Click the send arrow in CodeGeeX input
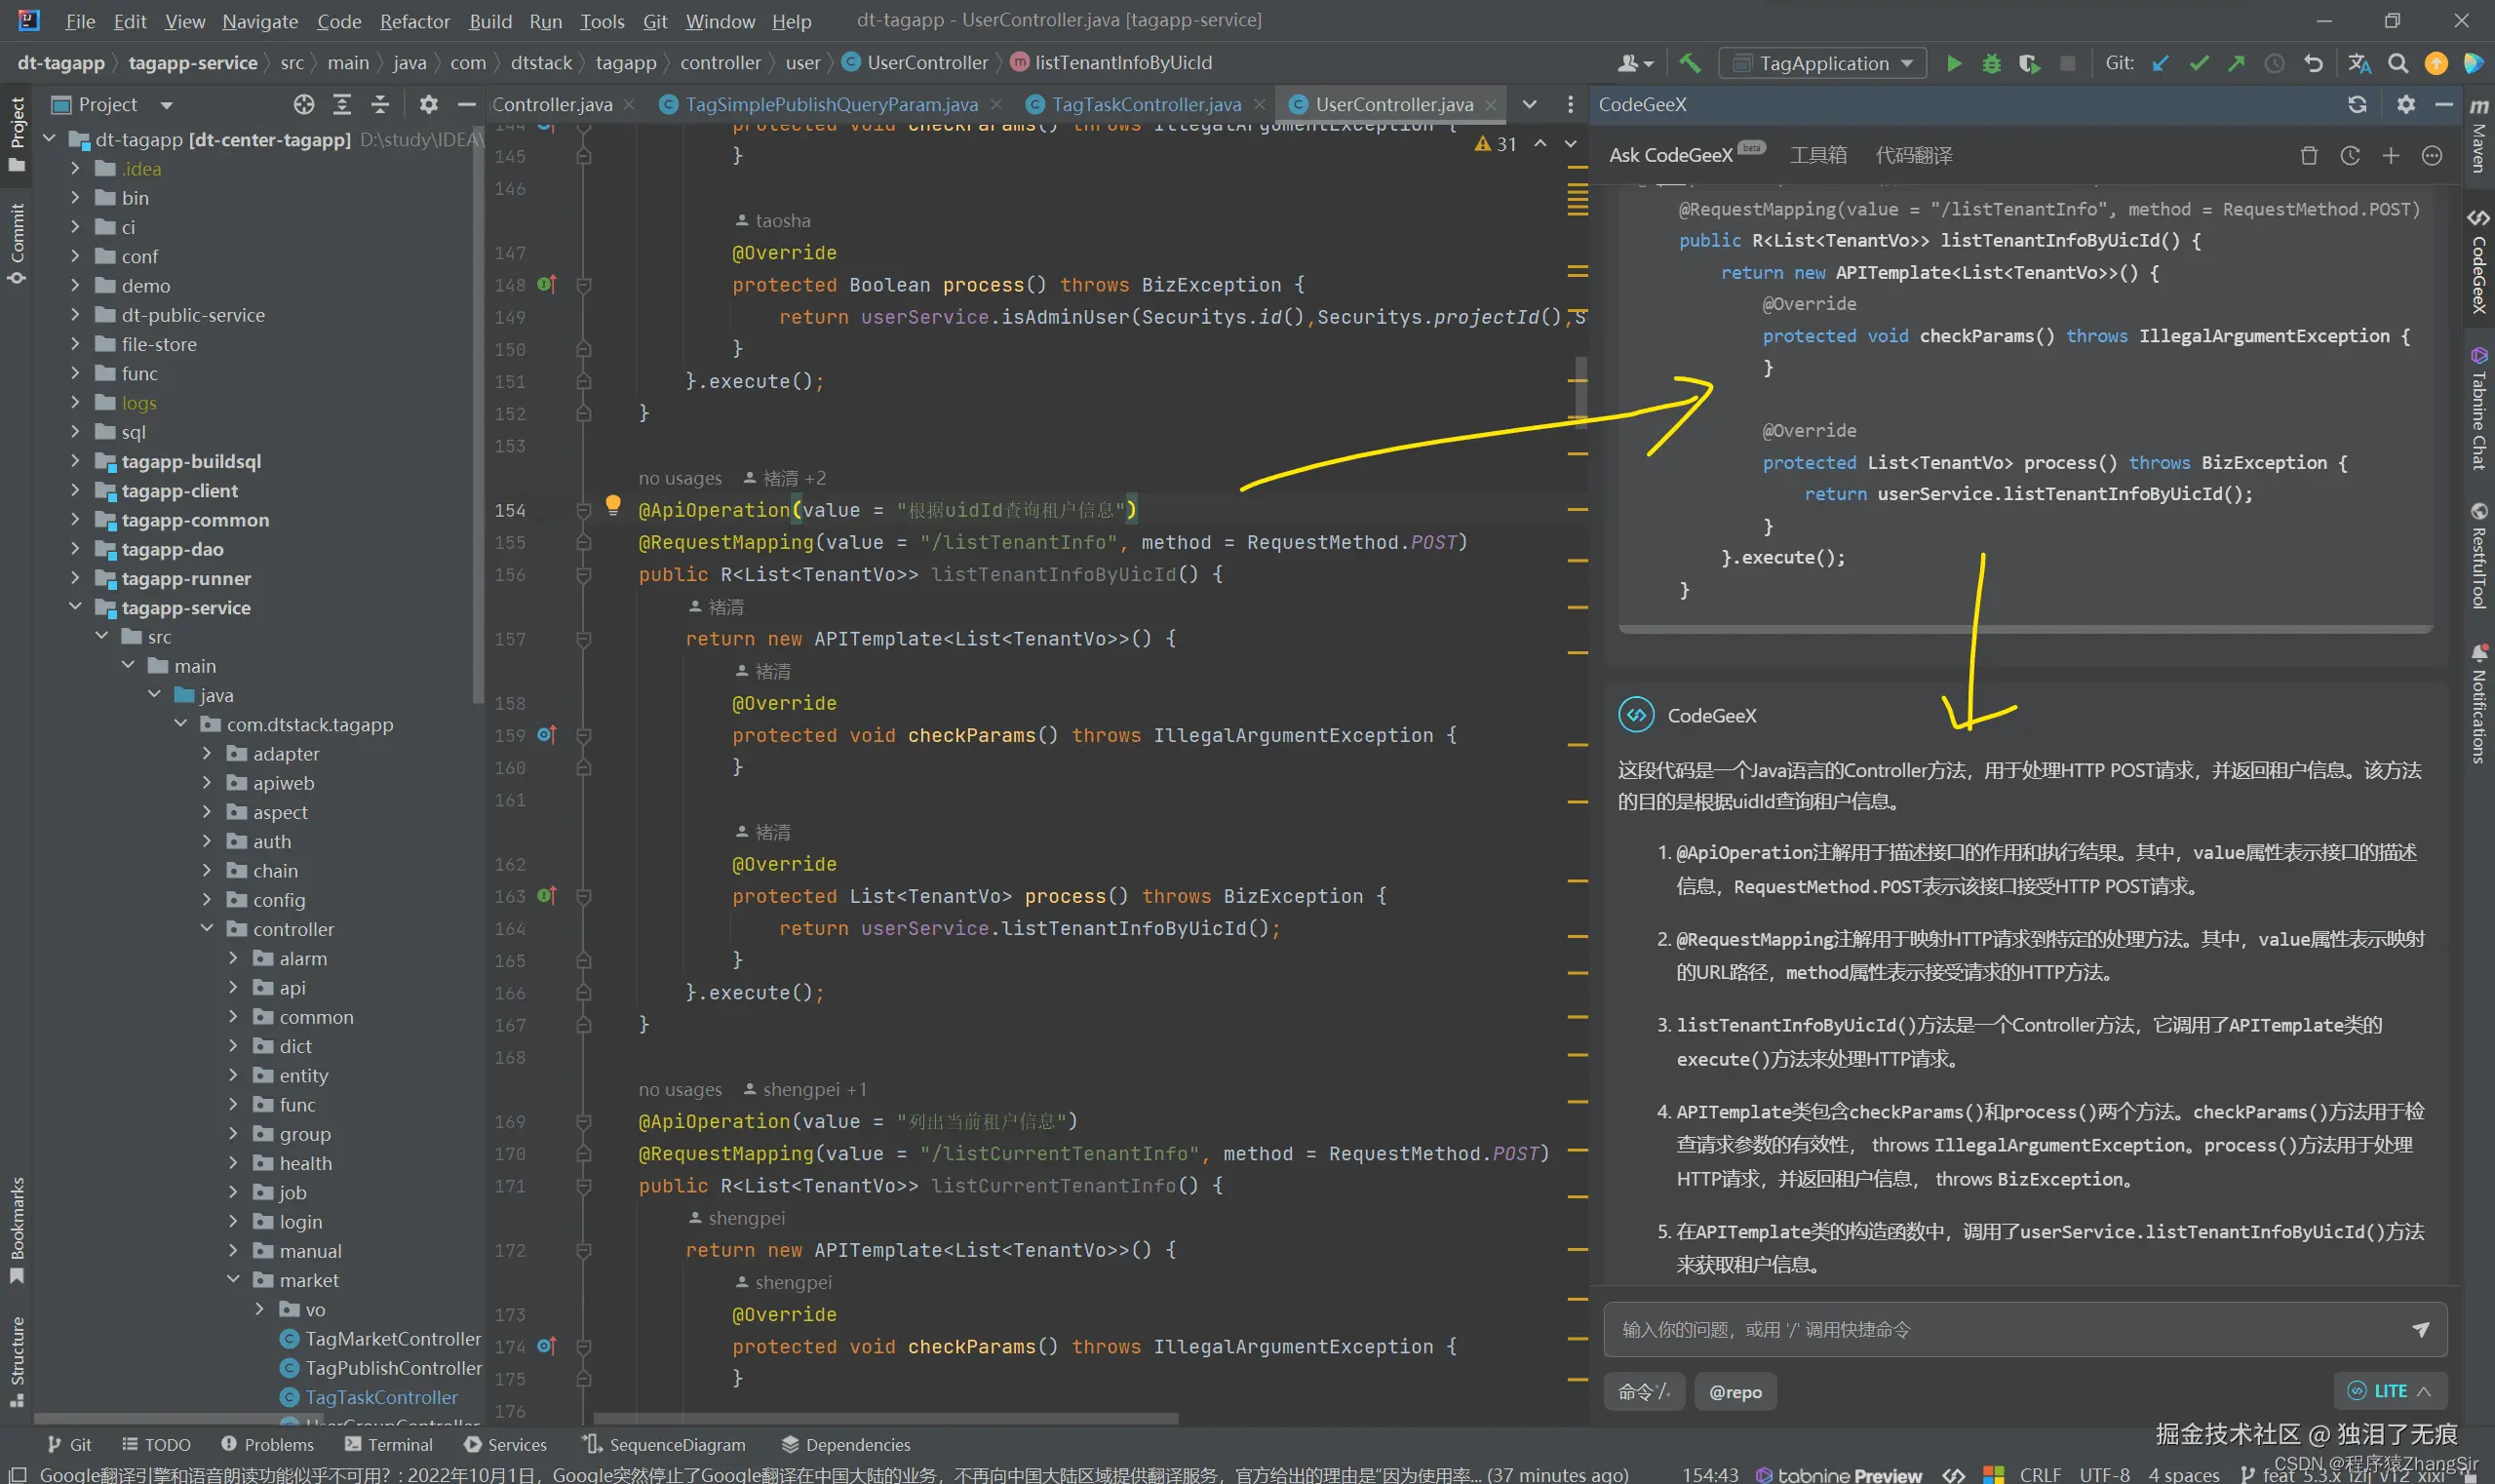 point(2420,1329)
